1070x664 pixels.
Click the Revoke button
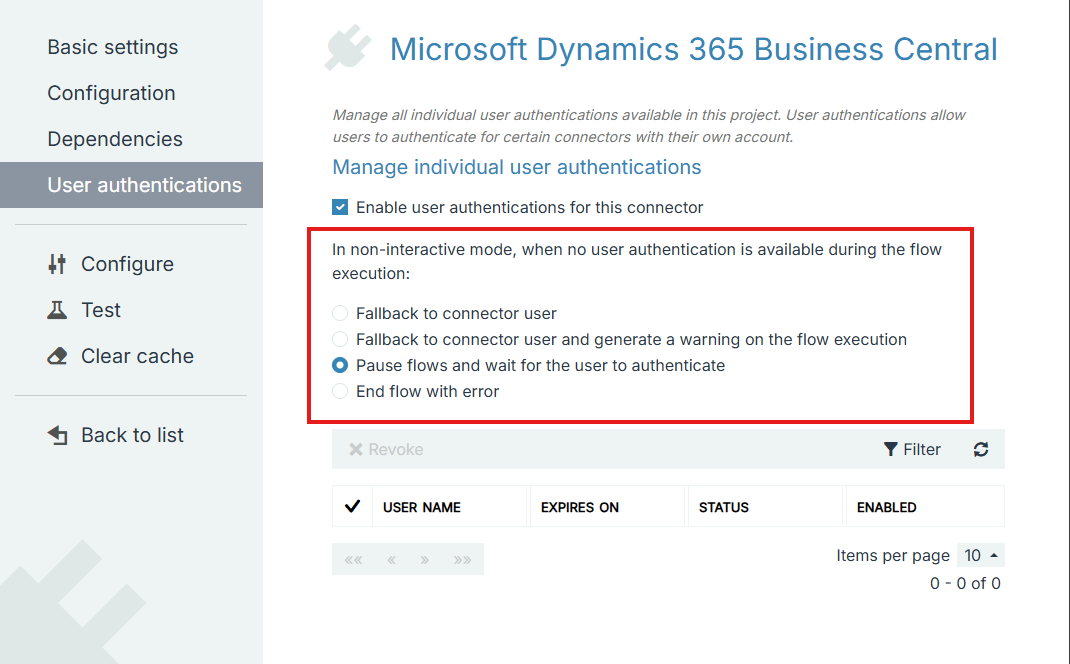[x=386, y=449]
